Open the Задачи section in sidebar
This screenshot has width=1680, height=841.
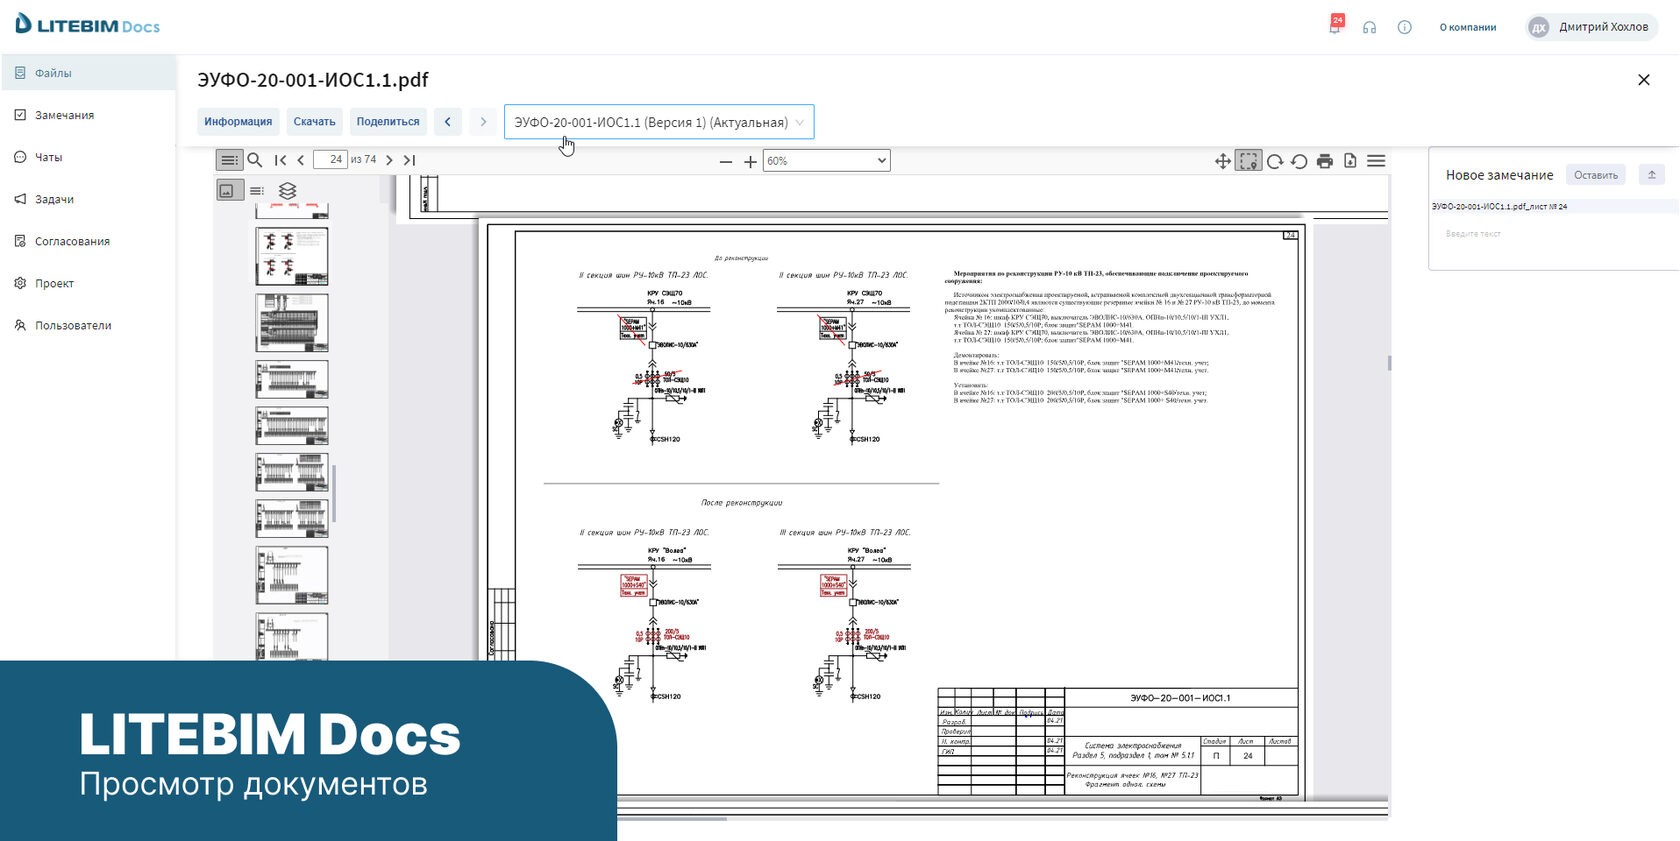pos(88,199)
